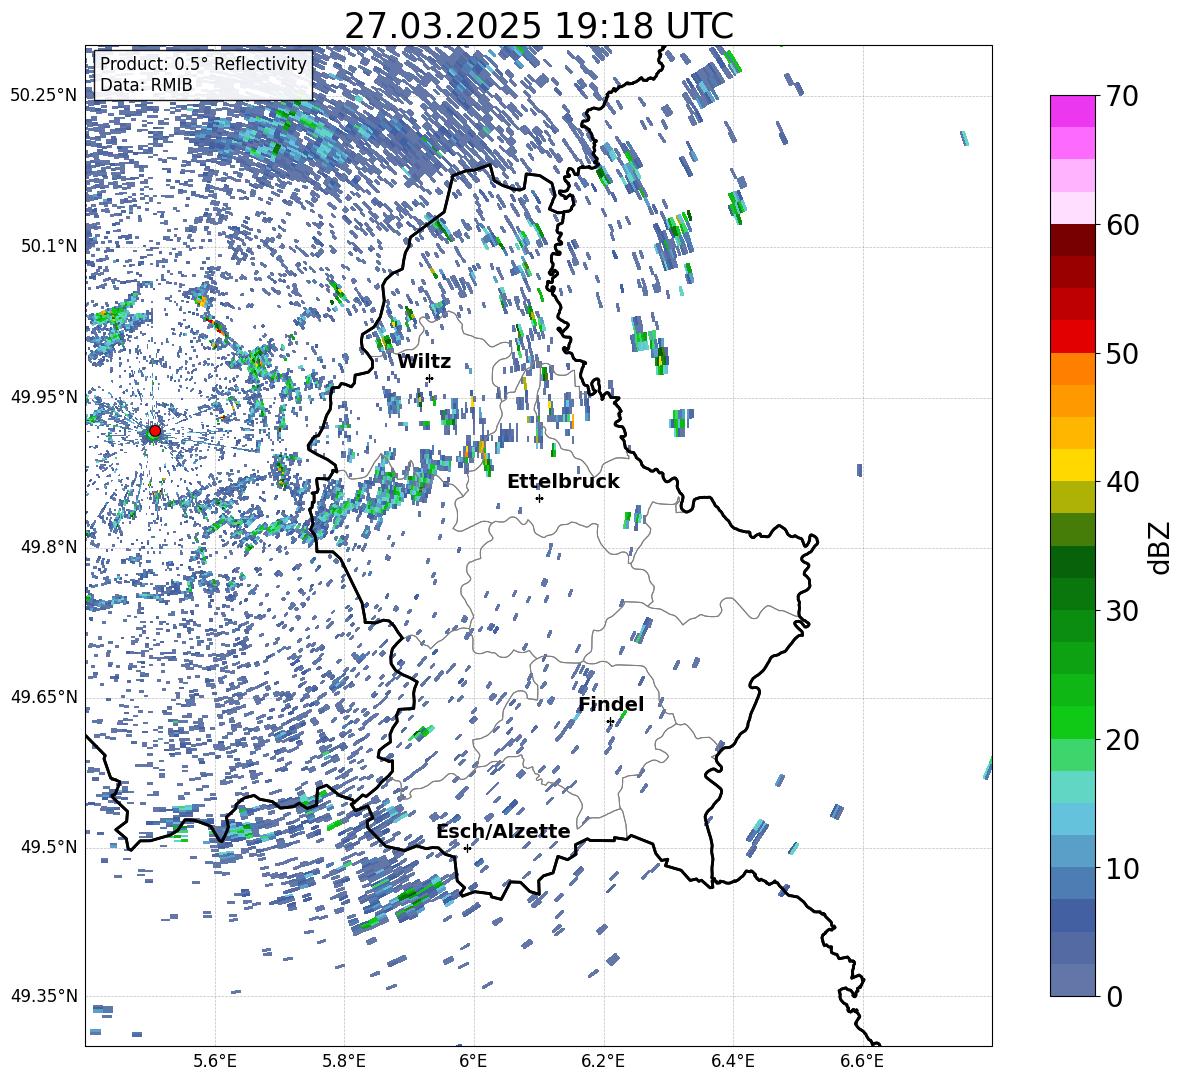This screenshot has width=1184, height=1081.
Task: Click the Ettelbruck city label
Action: 563,482
